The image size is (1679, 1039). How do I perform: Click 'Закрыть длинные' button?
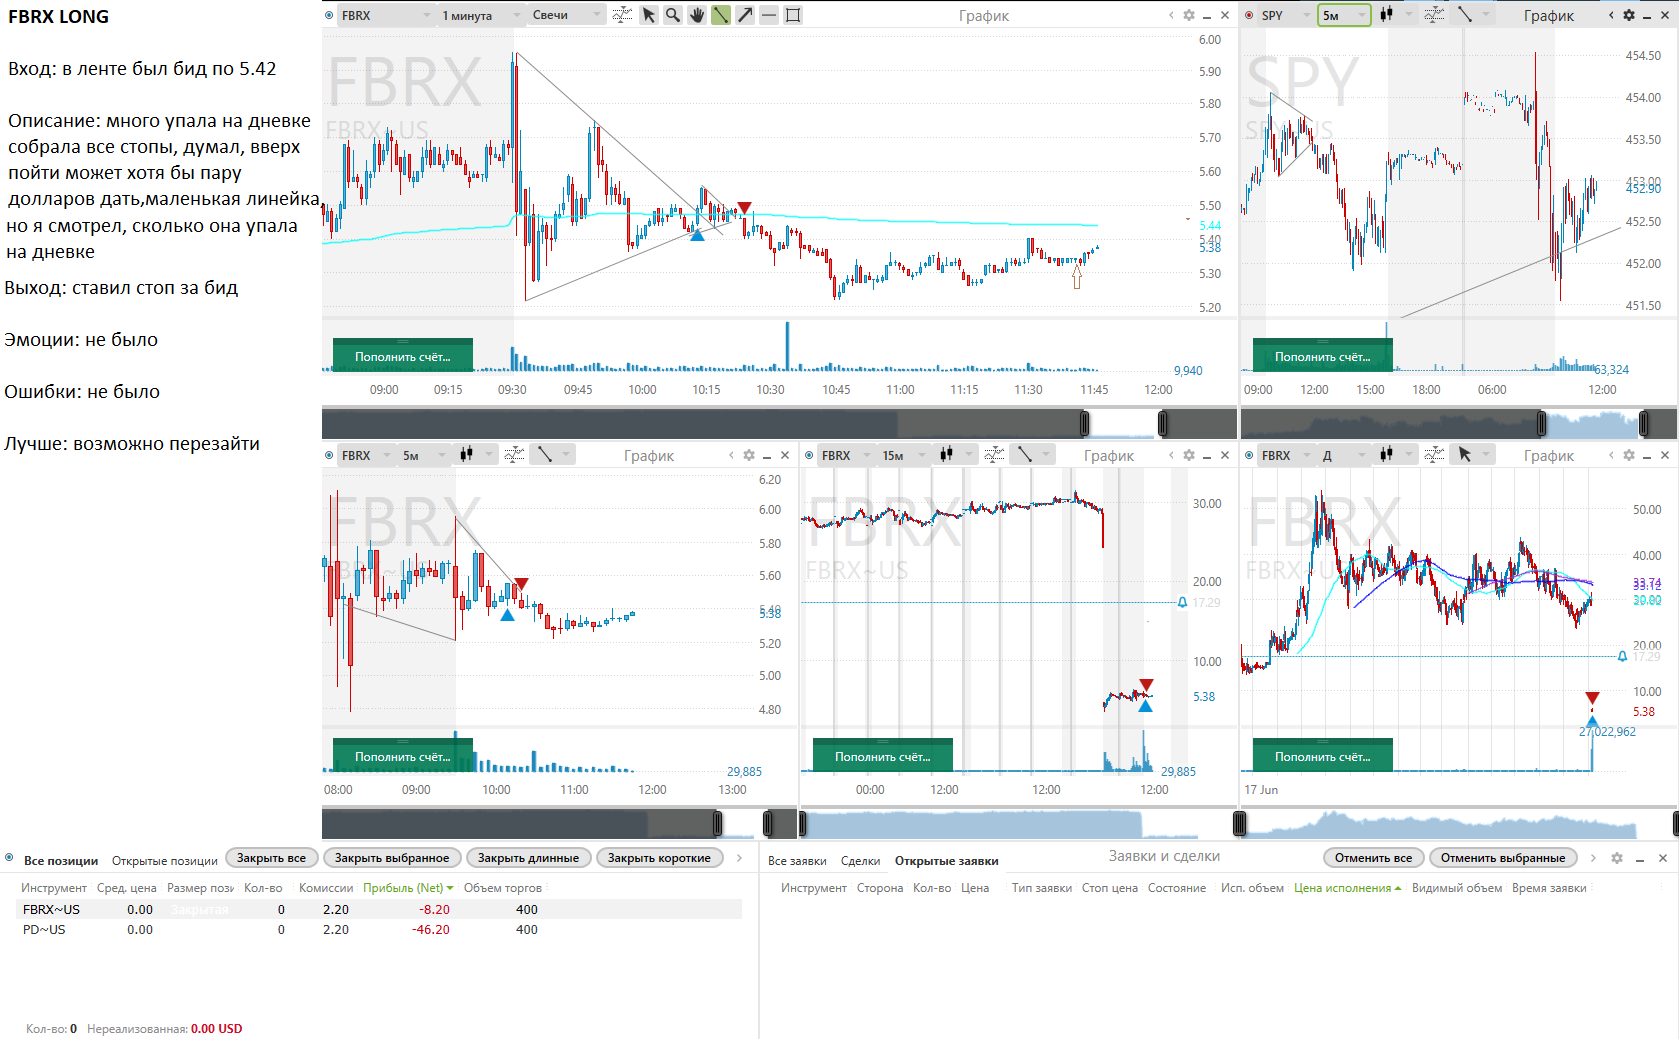pos(528,858)
